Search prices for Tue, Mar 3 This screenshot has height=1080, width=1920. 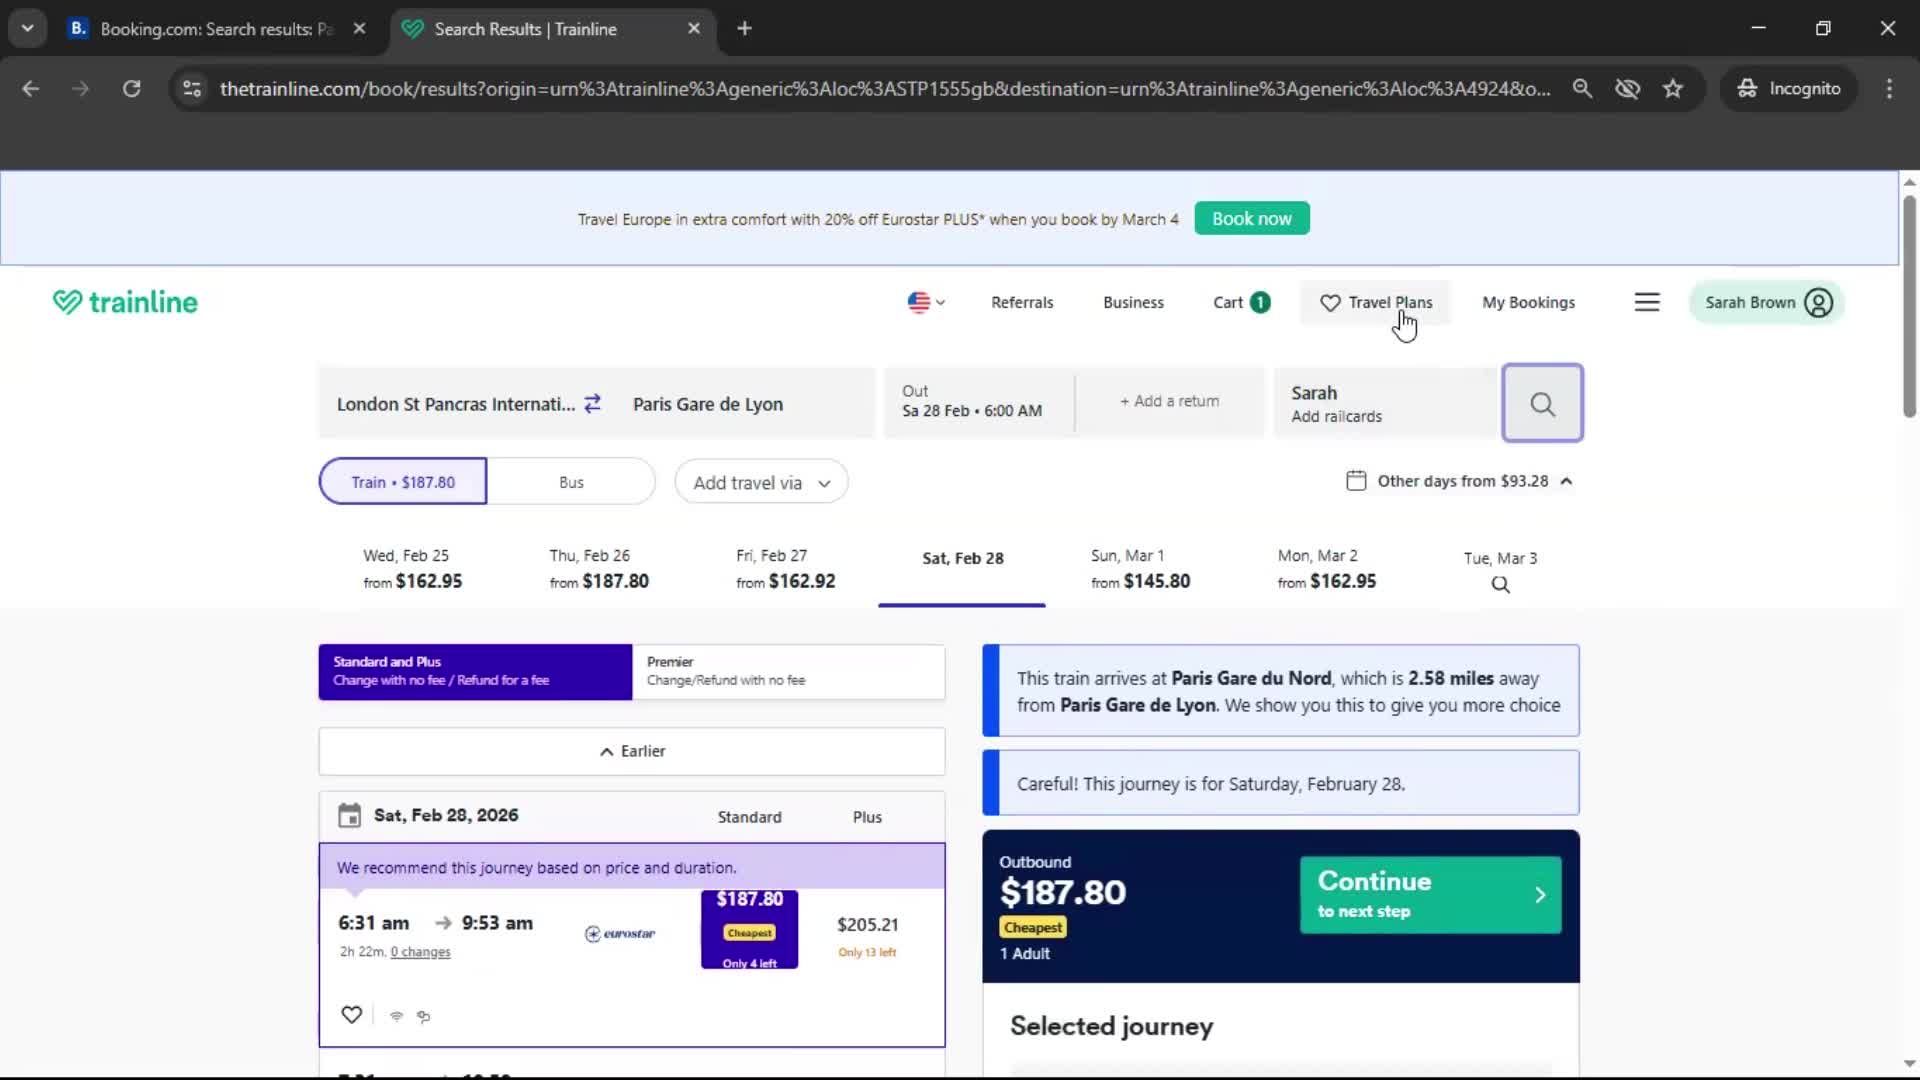[1500, 571]
